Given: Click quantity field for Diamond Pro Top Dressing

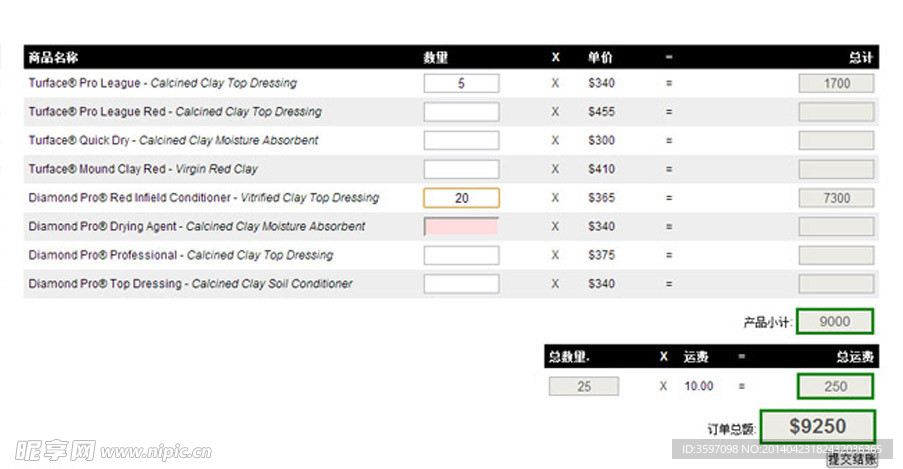Looking at the screenshot, I should coord(461,283).
